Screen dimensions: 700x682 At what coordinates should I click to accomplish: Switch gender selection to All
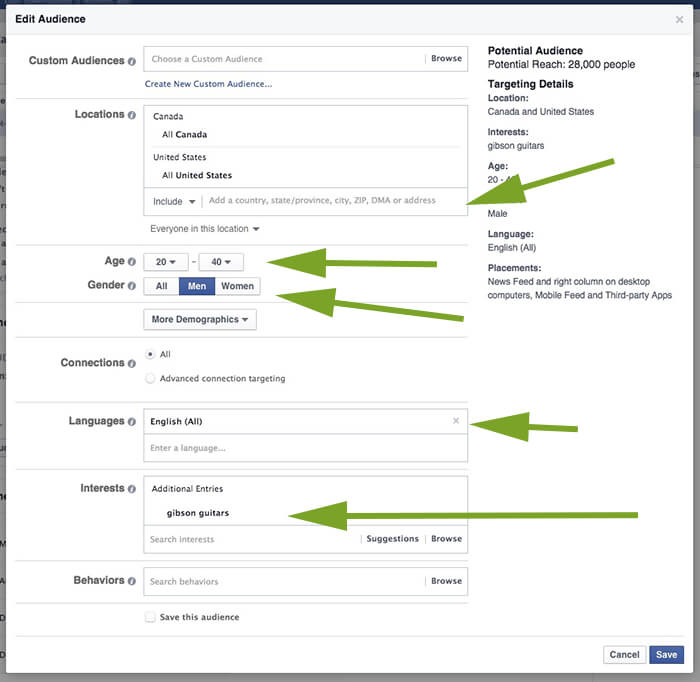click(161, 286)
